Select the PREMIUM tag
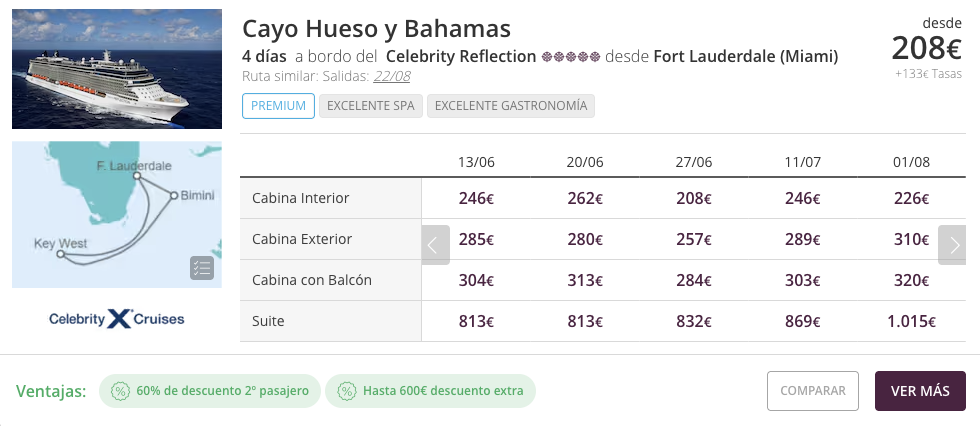Image resolution: width=980 pixels, height=426 pixels. pyautogui.click(x=278, y=106)
